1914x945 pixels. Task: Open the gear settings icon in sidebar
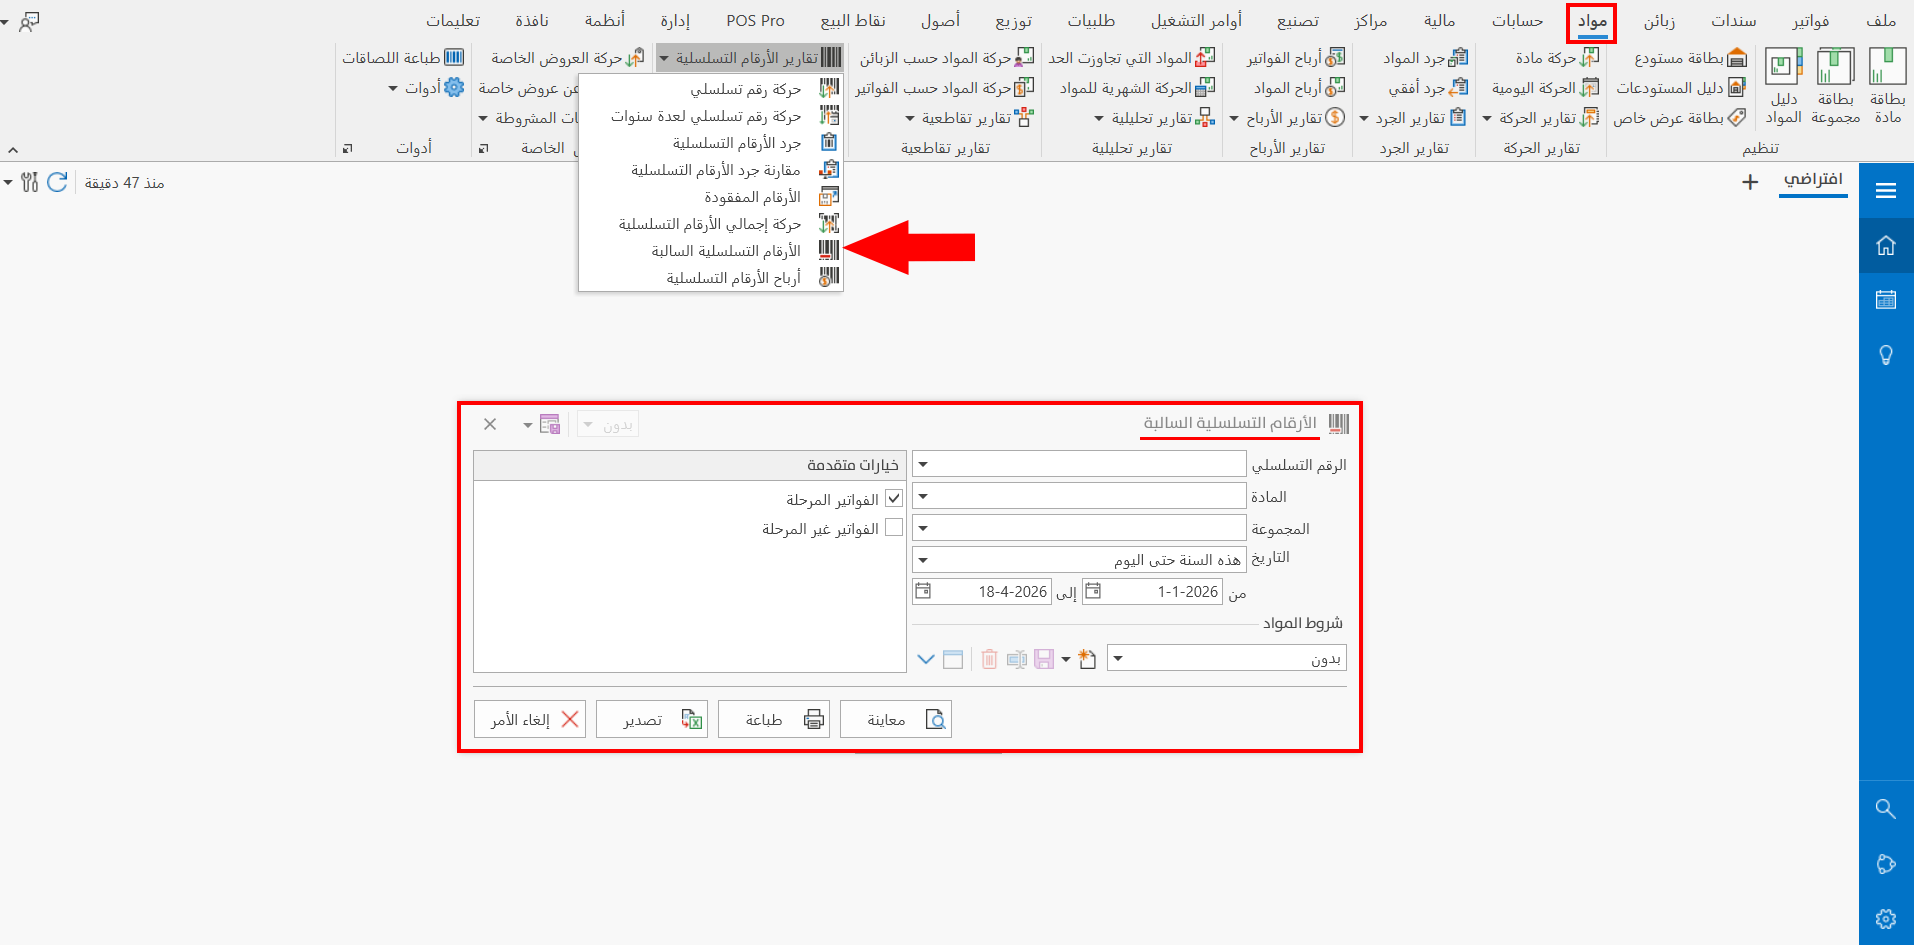[x=1886, y=918]
